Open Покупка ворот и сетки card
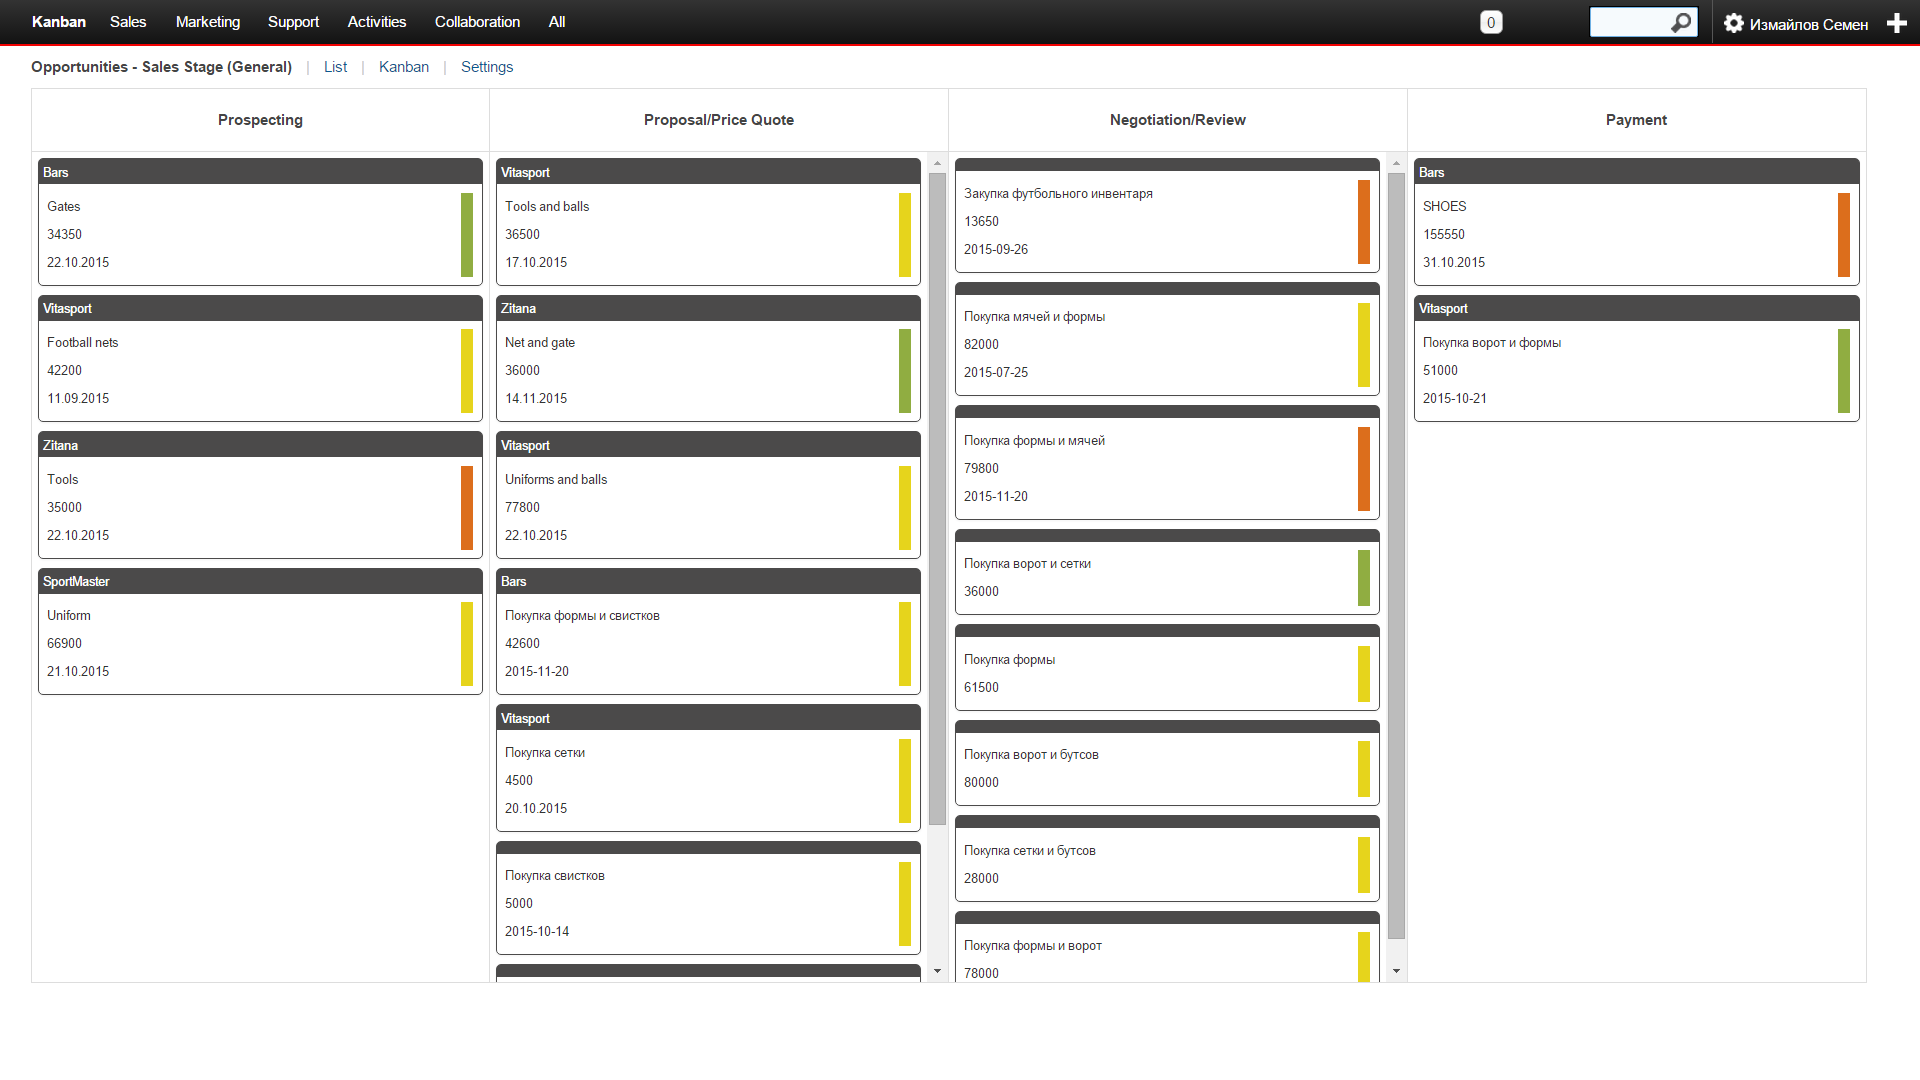Image resolution: width=1920 pixels, height=1080 pixels. [1167, 572]
